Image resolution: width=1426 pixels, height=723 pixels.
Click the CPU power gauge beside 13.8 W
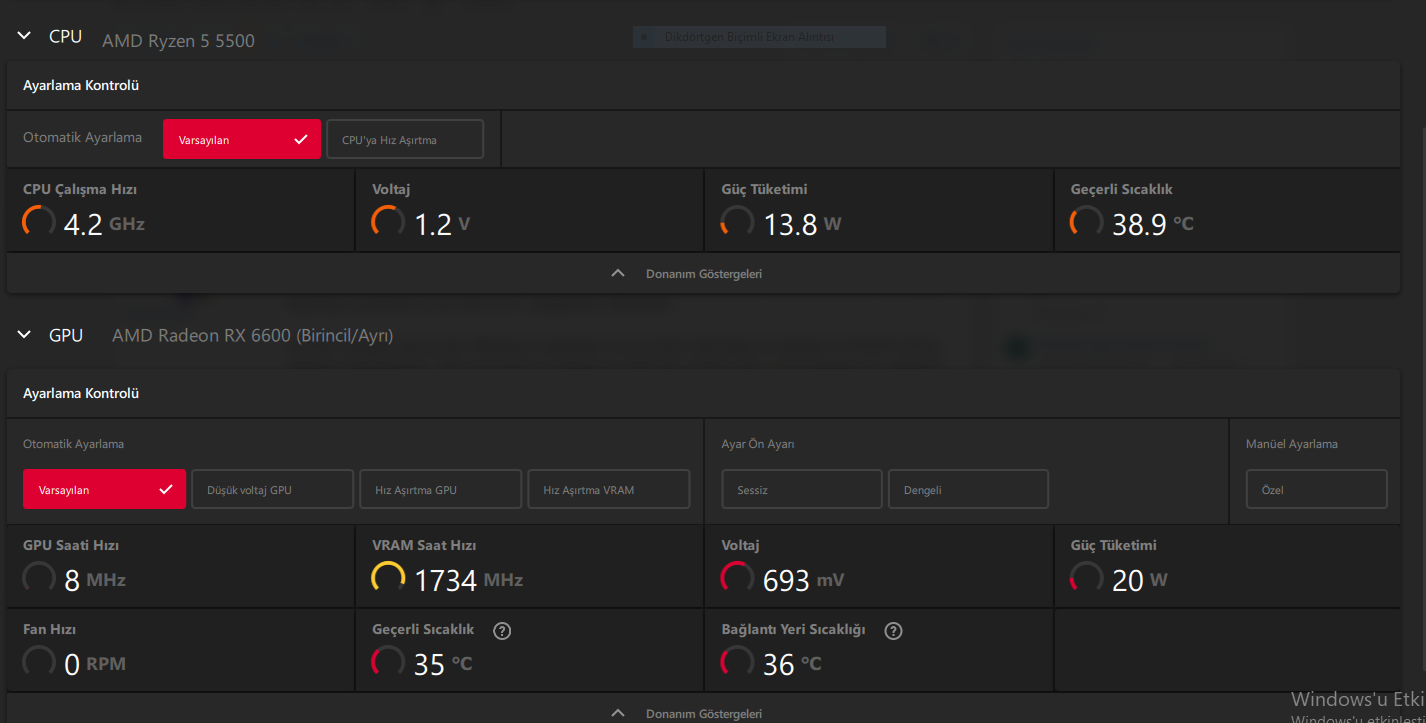(x=737, y=222)
